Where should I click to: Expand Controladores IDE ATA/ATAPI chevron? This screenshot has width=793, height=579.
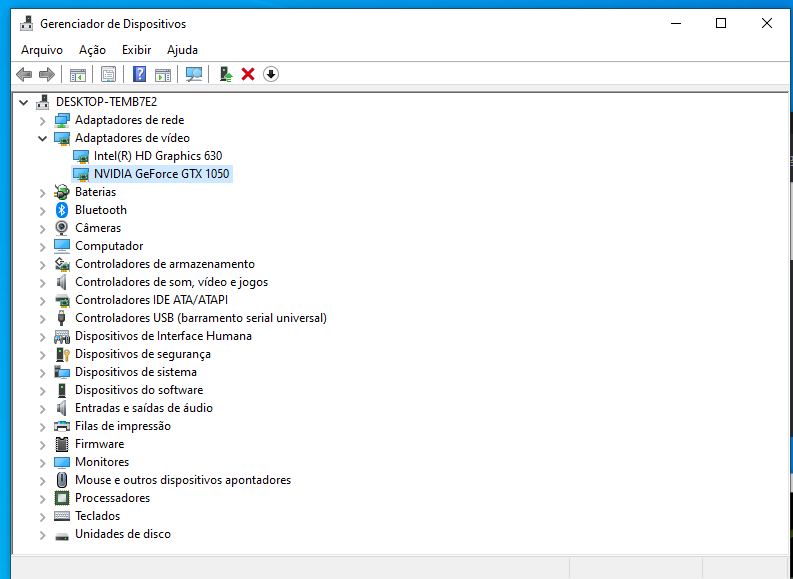pos(42,300)
